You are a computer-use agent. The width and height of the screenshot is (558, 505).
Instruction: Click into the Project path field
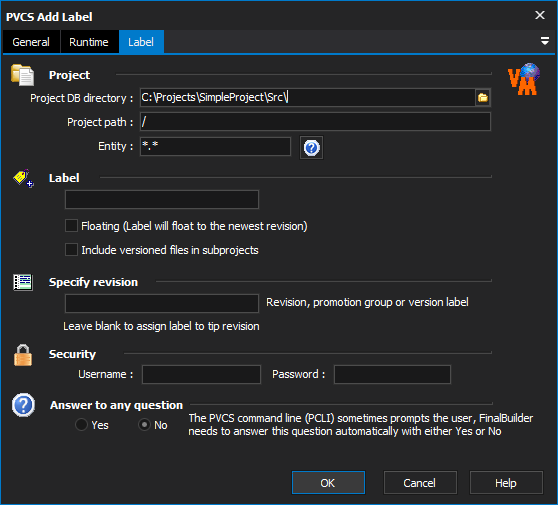315,122
